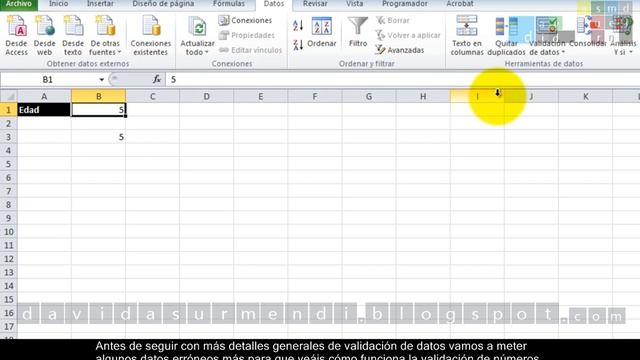Select row 10 header
The width and height of the screenshot is (640, 360).
[9, 231]
